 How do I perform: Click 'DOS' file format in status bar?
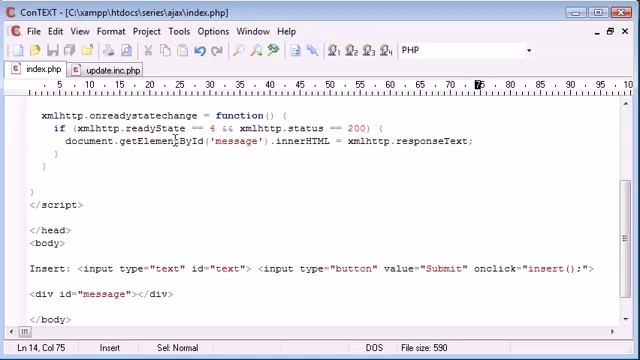coord(374,348)
